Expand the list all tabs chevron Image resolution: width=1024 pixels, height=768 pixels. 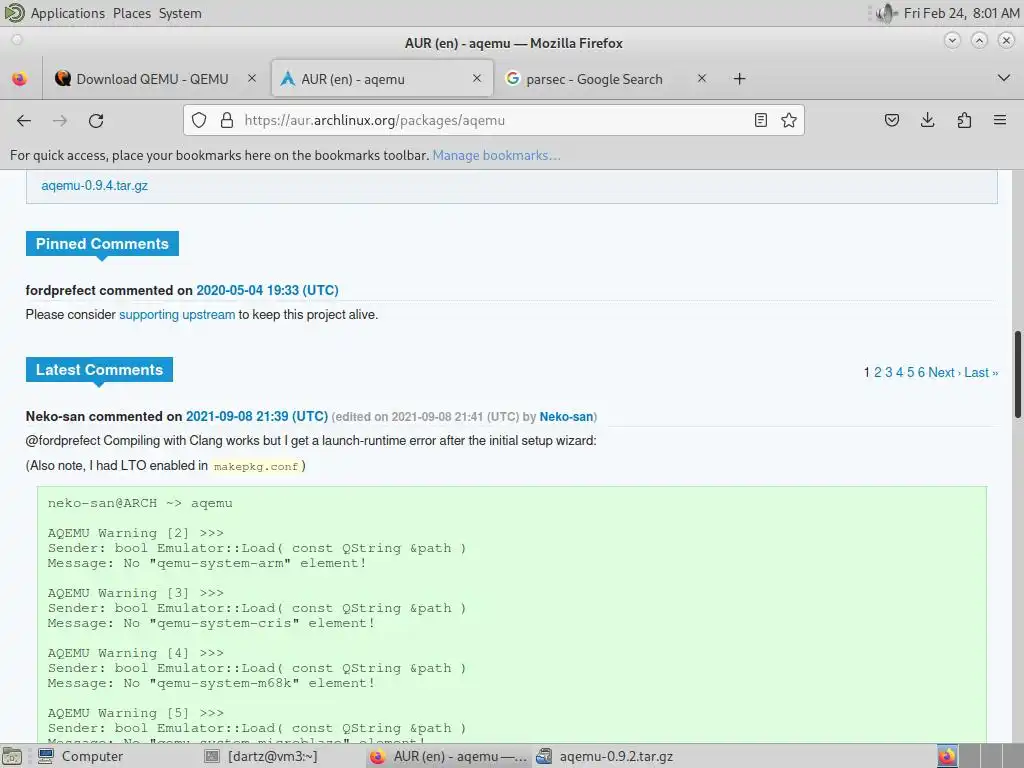[x=1004, y=78]
